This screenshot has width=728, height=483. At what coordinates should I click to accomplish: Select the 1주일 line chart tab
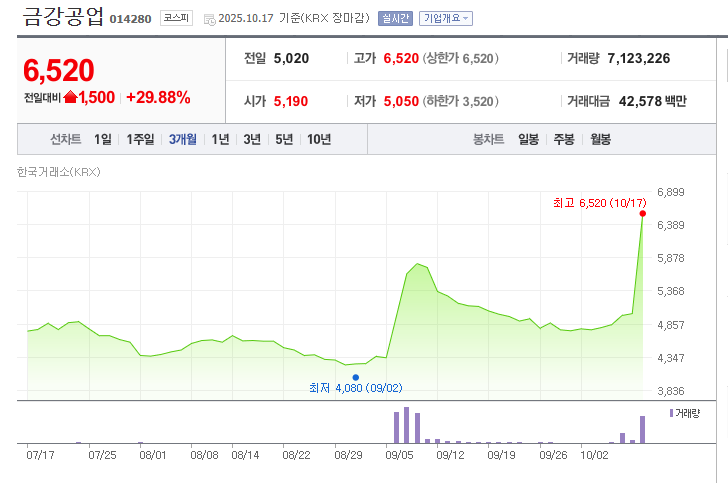(x=140, y=139)
